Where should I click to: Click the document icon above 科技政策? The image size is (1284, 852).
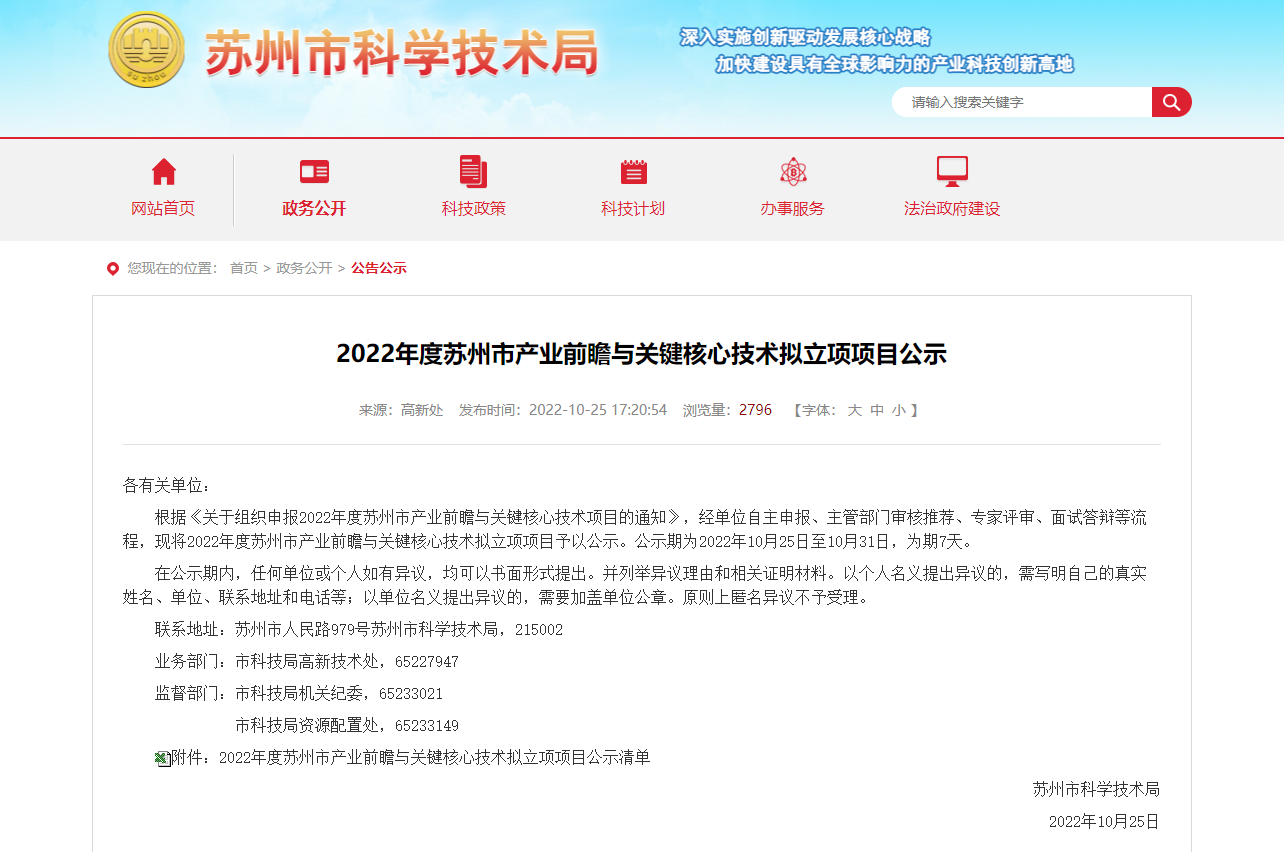473,171
